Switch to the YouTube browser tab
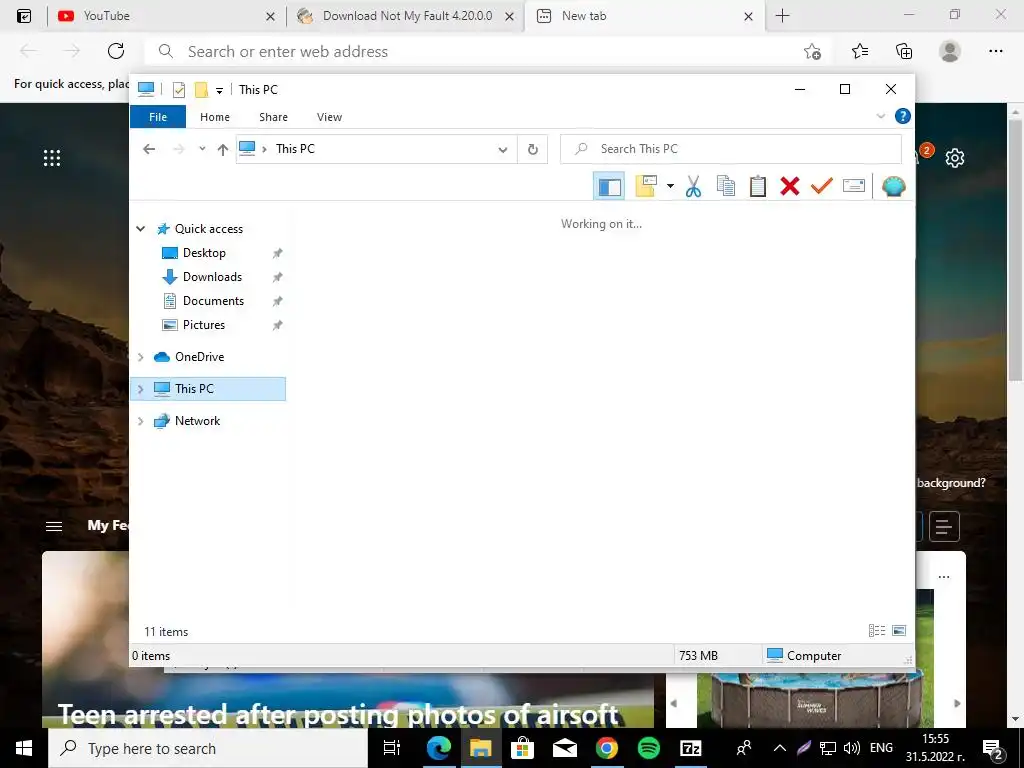This screenshot has width=1024, height=768. pos(165,16)
